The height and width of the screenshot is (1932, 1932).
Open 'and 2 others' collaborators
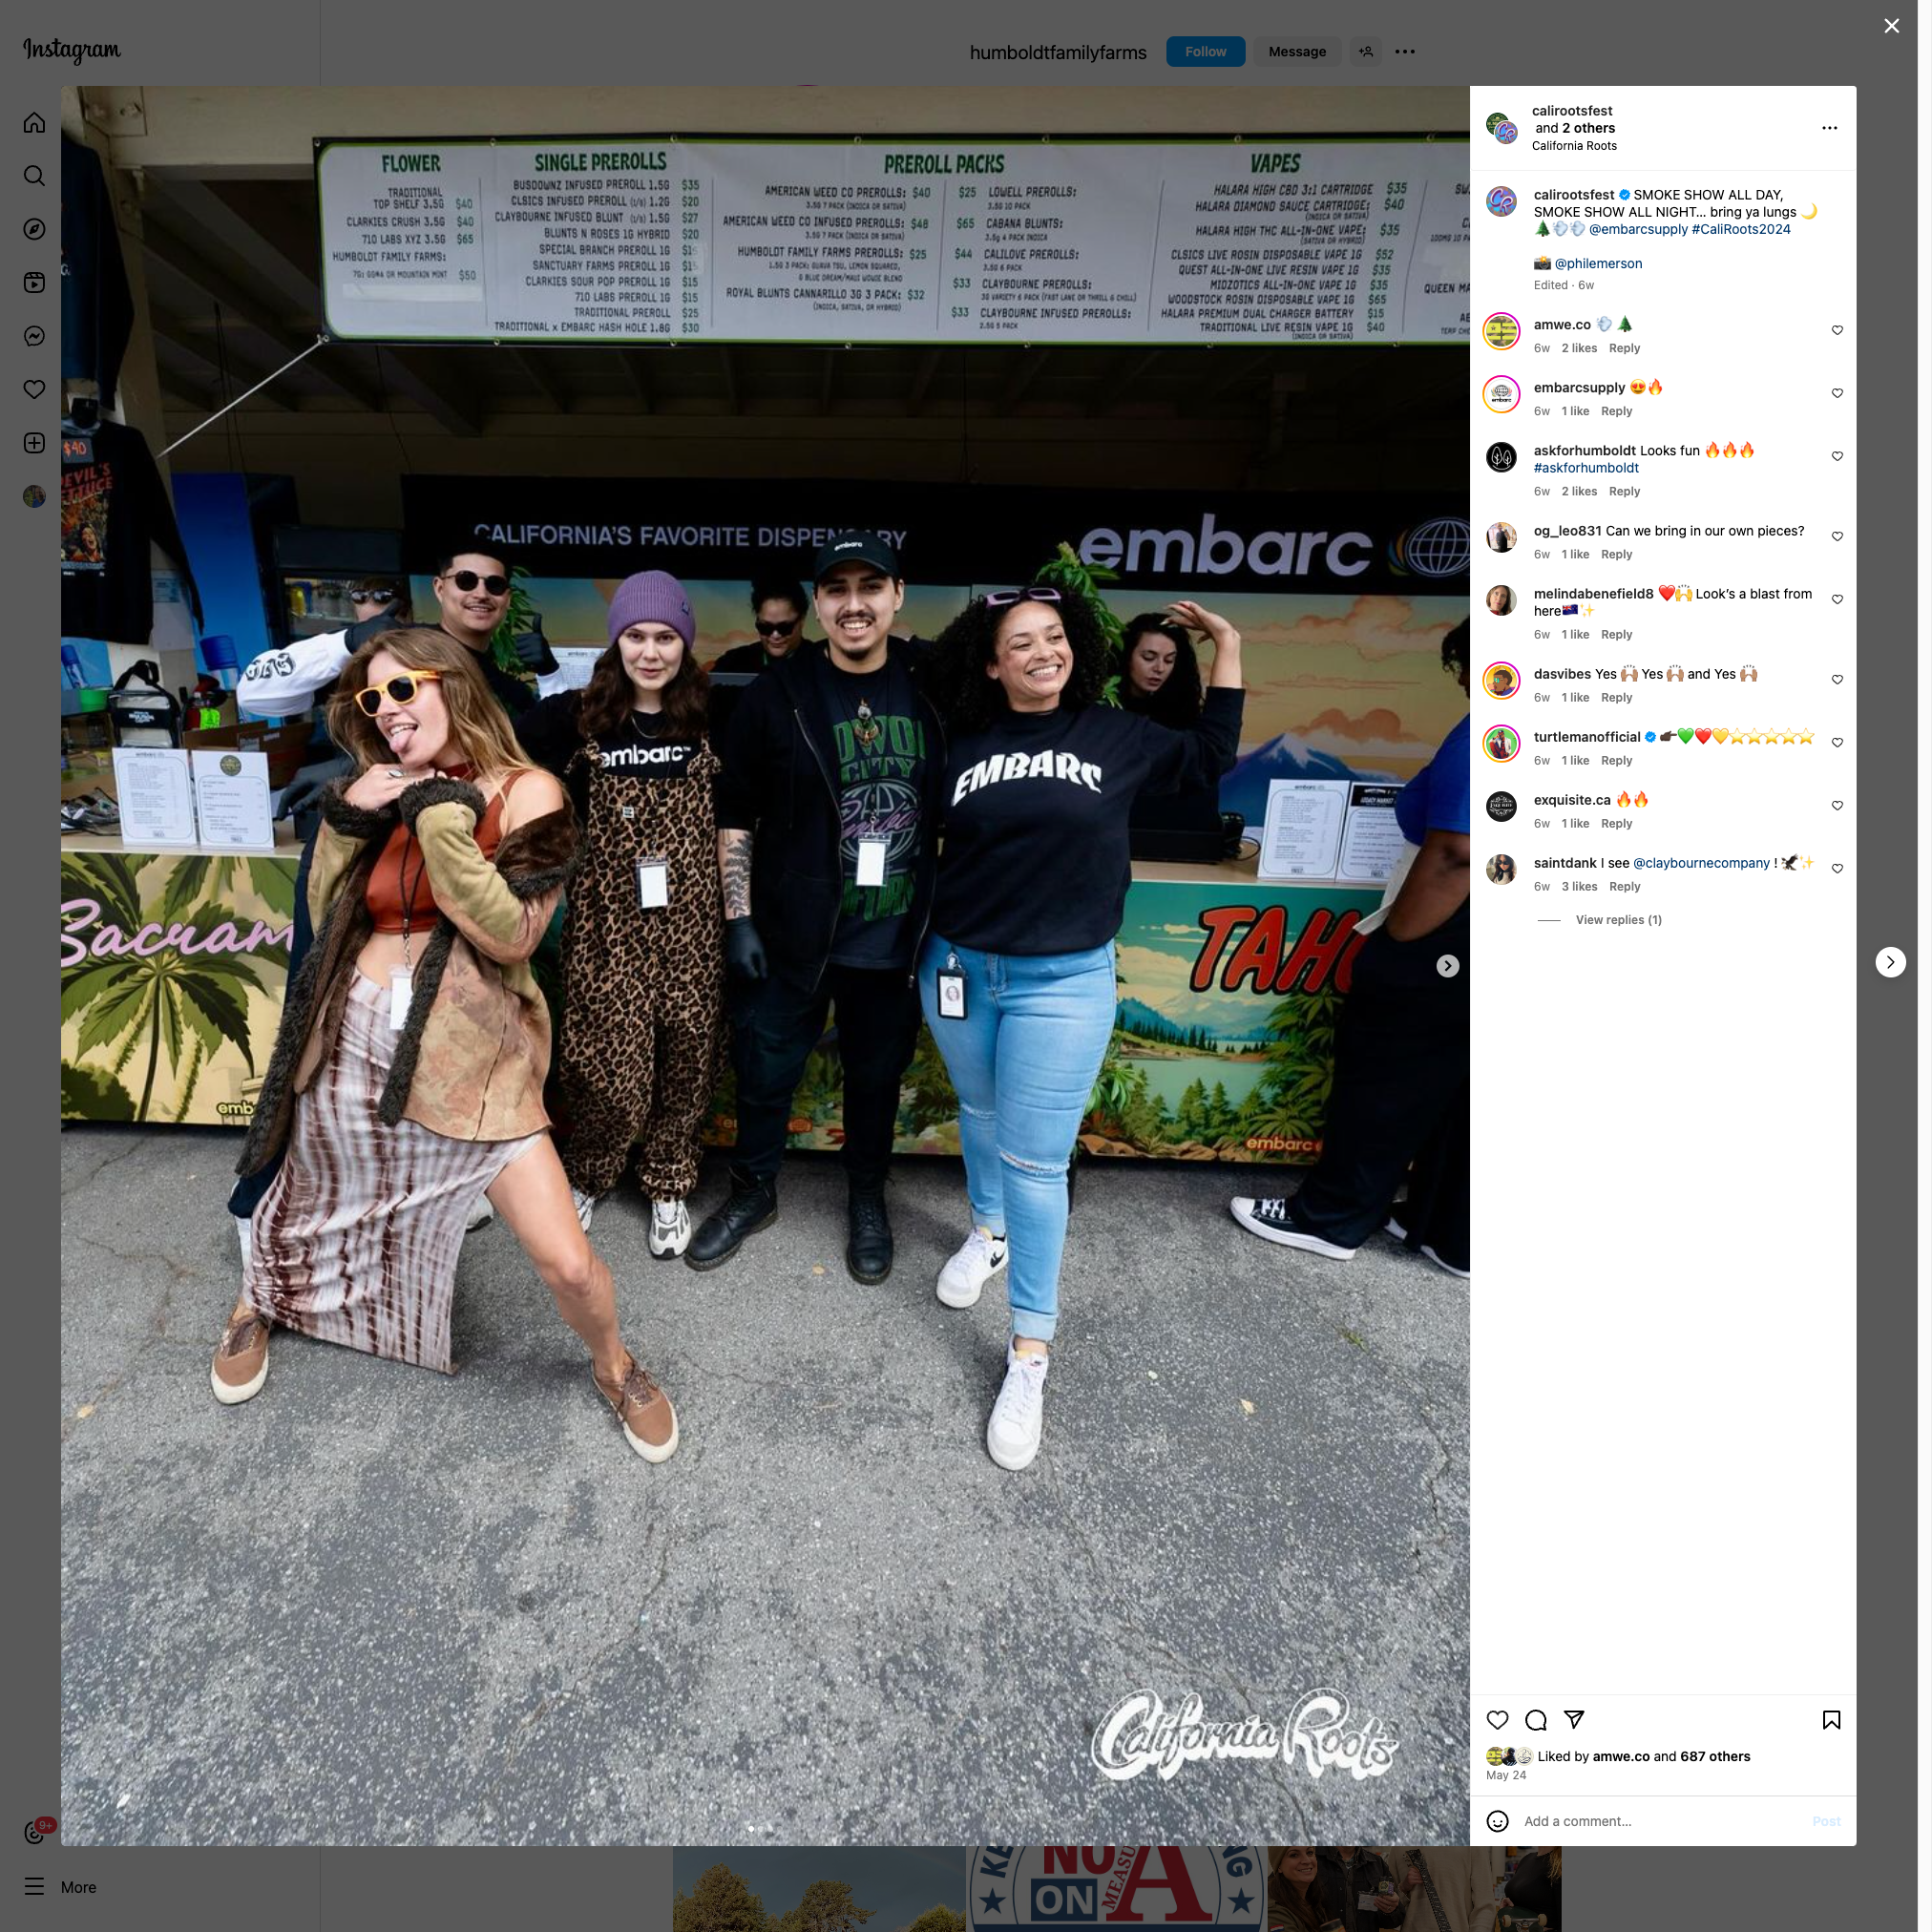point(1575,128)
